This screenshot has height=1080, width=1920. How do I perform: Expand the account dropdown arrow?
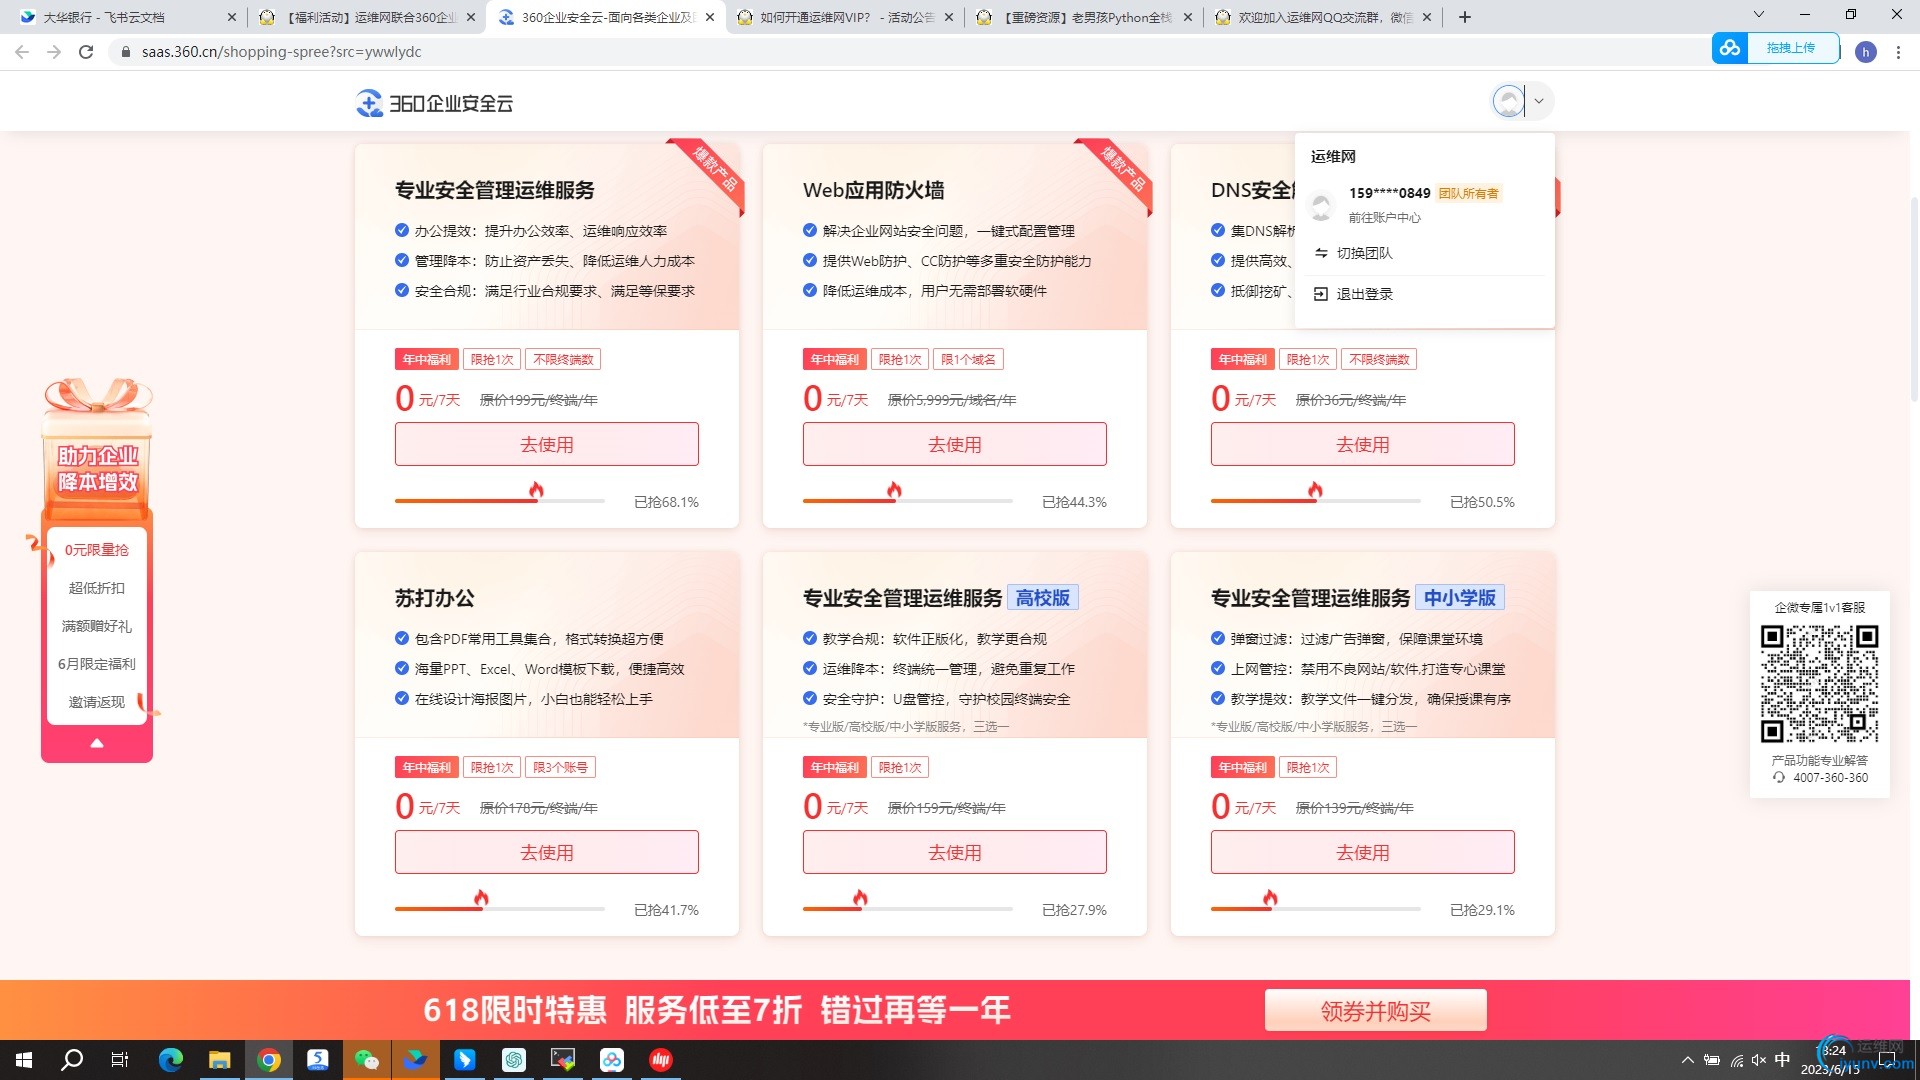point(1539,101)
